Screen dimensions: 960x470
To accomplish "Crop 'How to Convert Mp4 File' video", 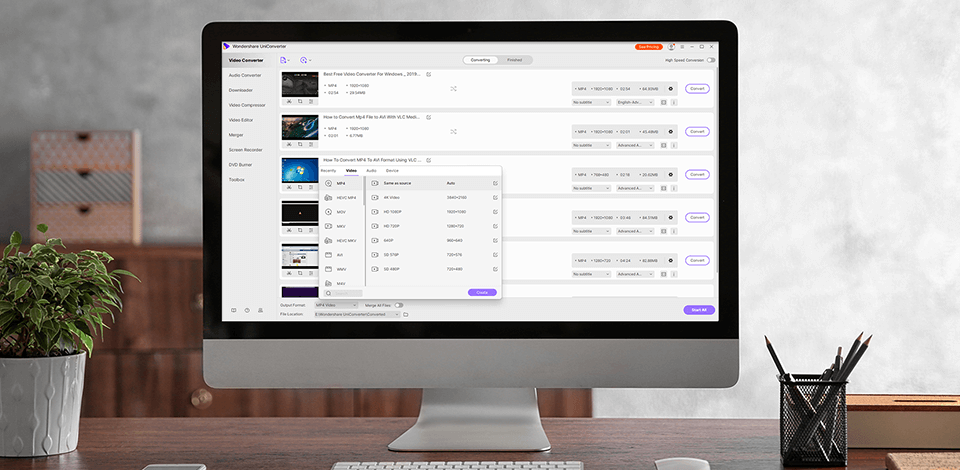I will point(300,144).
